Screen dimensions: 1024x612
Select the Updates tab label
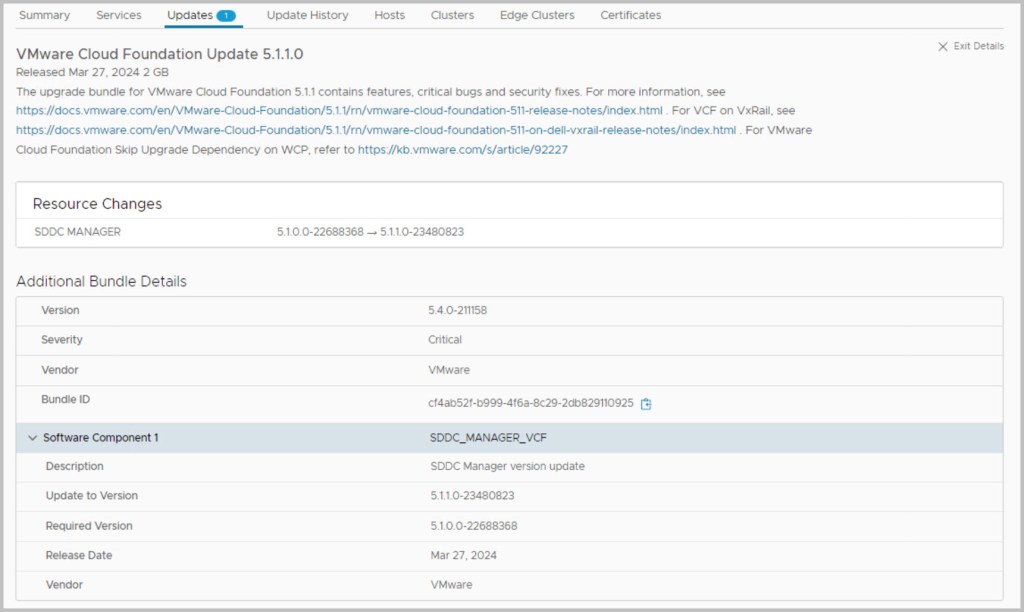[189, 15]
